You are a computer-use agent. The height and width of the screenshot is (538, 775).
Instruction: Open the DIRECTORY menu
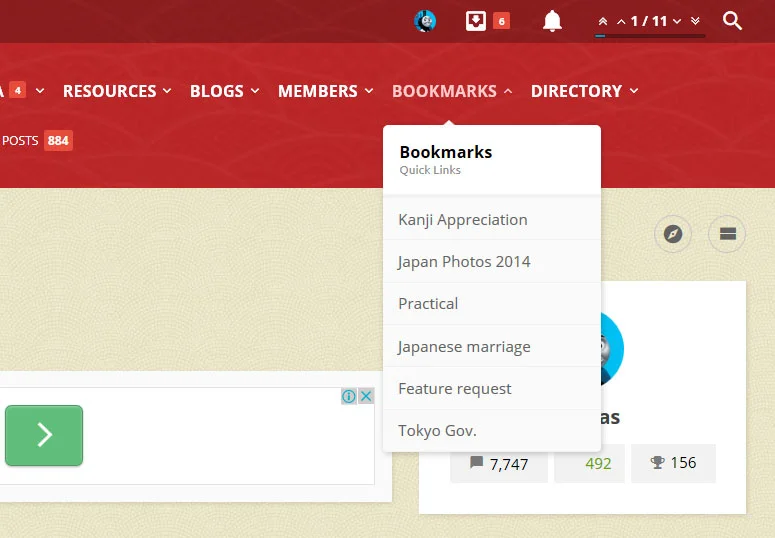(576, 91)
